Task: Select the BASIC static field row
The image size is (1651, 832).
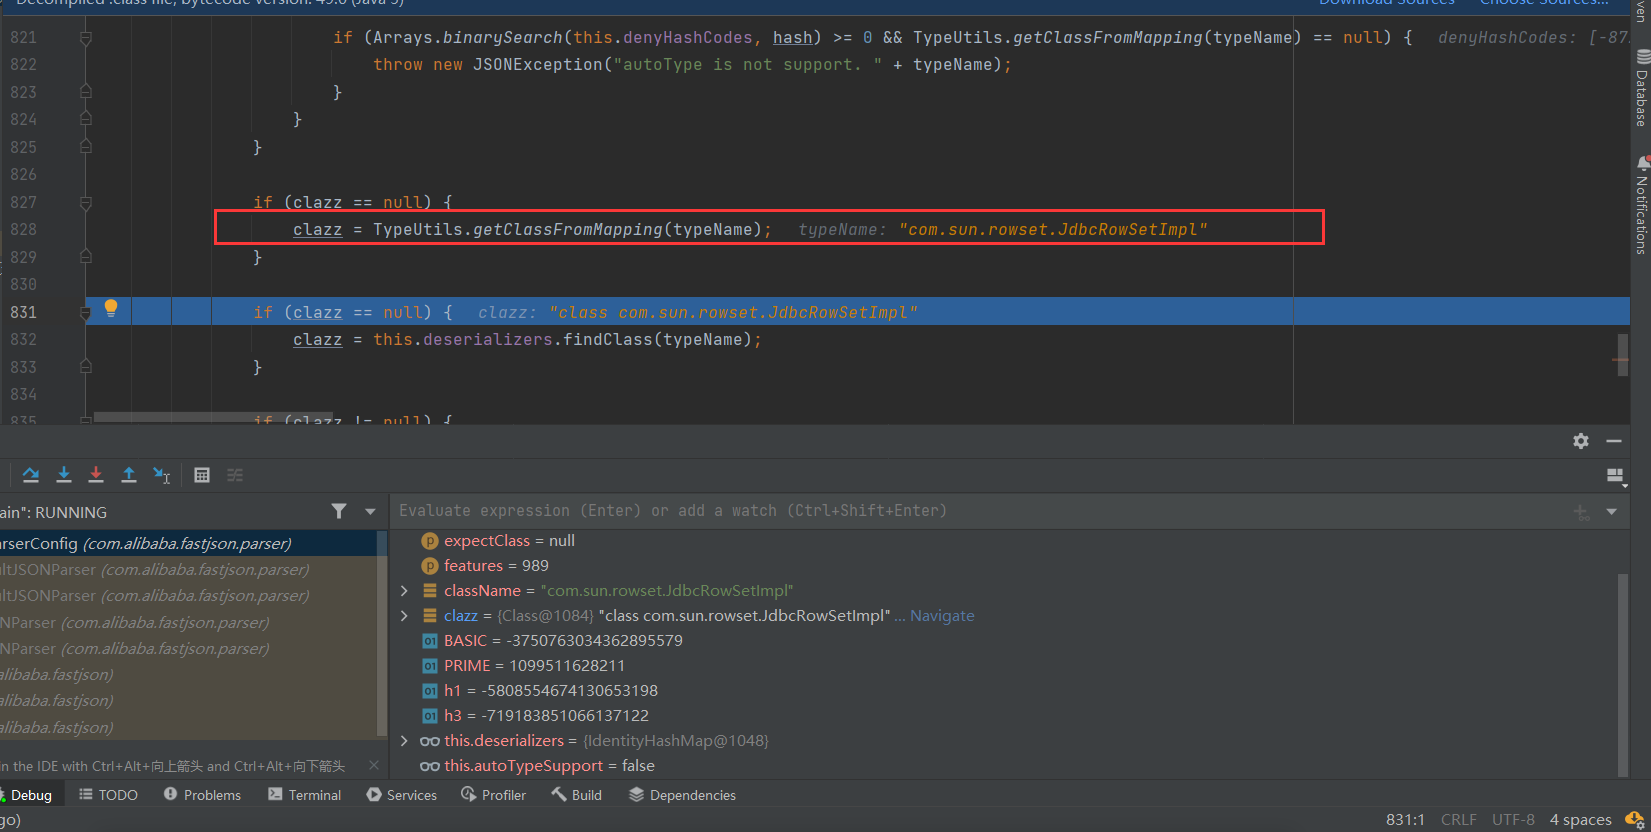Action: click(x=1003, y=640)
